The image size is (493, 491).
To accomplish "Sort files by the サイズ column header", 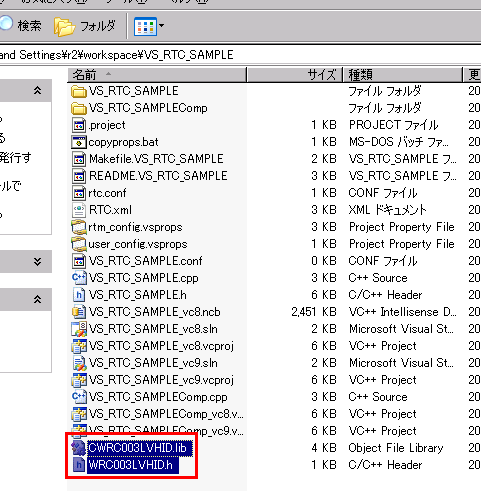I will click(x=295, y=75).
